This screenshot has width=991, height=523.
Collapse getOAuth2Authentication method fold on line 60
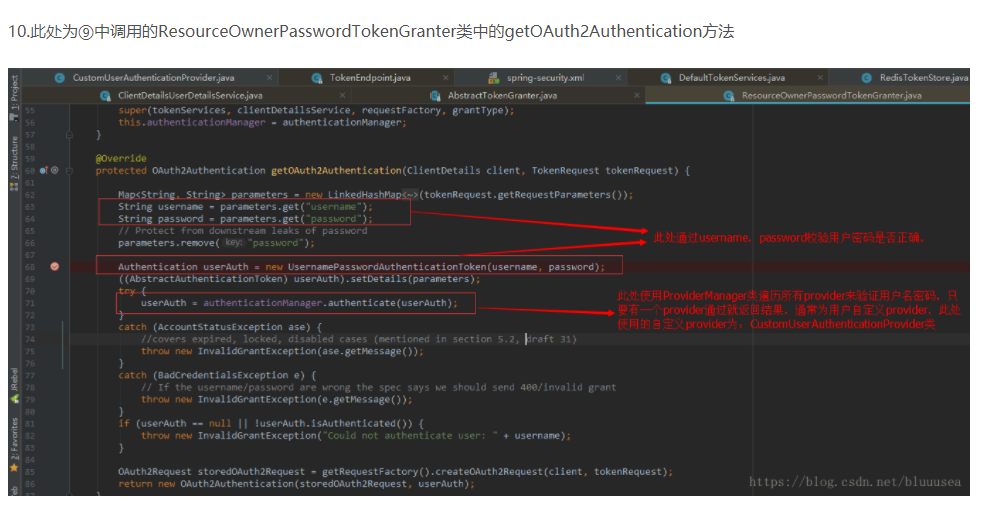tap(70, 171)
